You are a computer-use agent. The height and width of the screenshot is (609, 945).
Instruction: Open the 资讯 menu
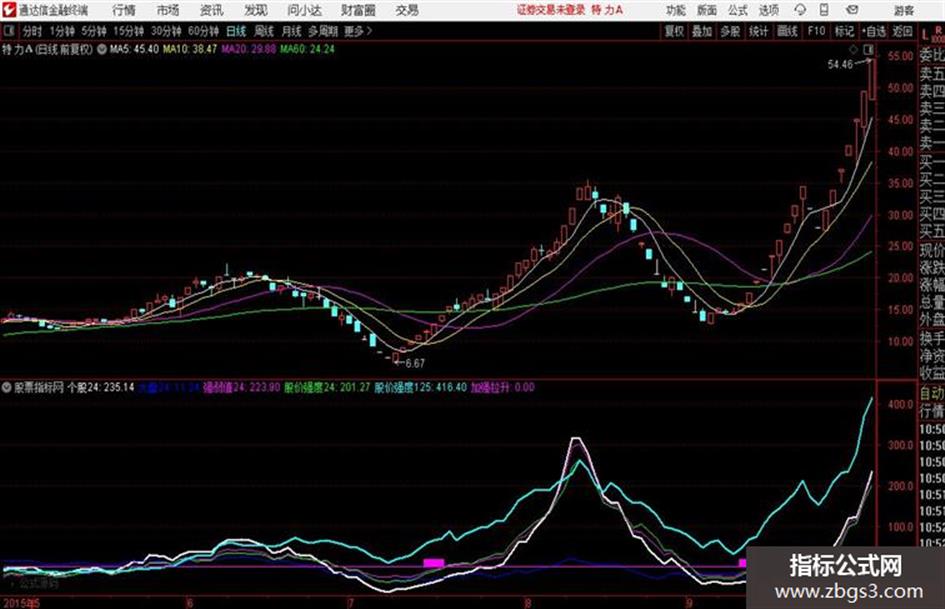pos(212,10)
